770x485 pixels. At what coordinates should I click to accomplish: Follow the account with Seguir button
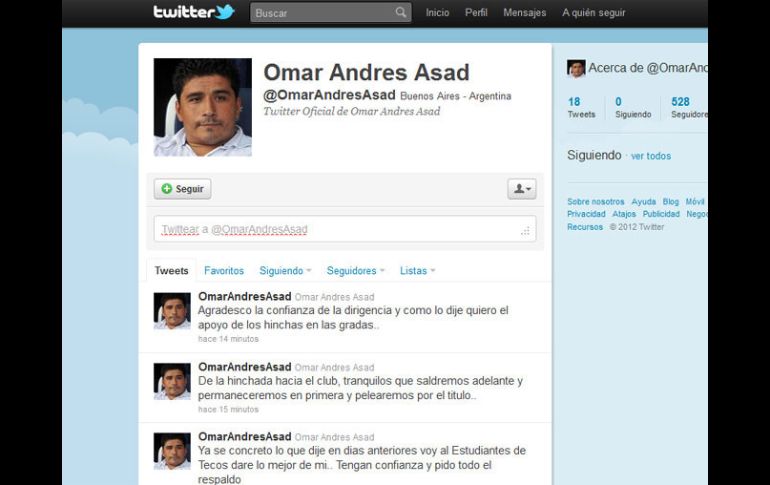pos(183,189)
